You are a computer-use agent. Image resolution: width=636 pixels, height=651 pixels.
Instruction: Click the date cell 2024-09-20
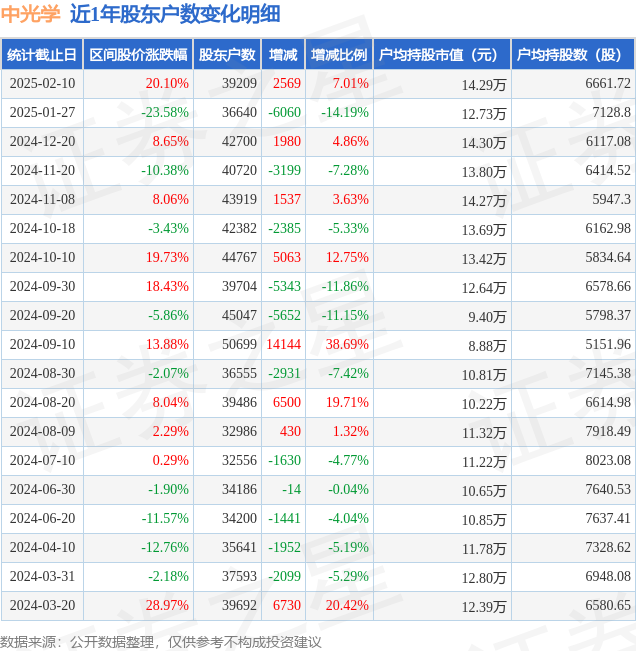pyautogui.click(x=42, y=316)
